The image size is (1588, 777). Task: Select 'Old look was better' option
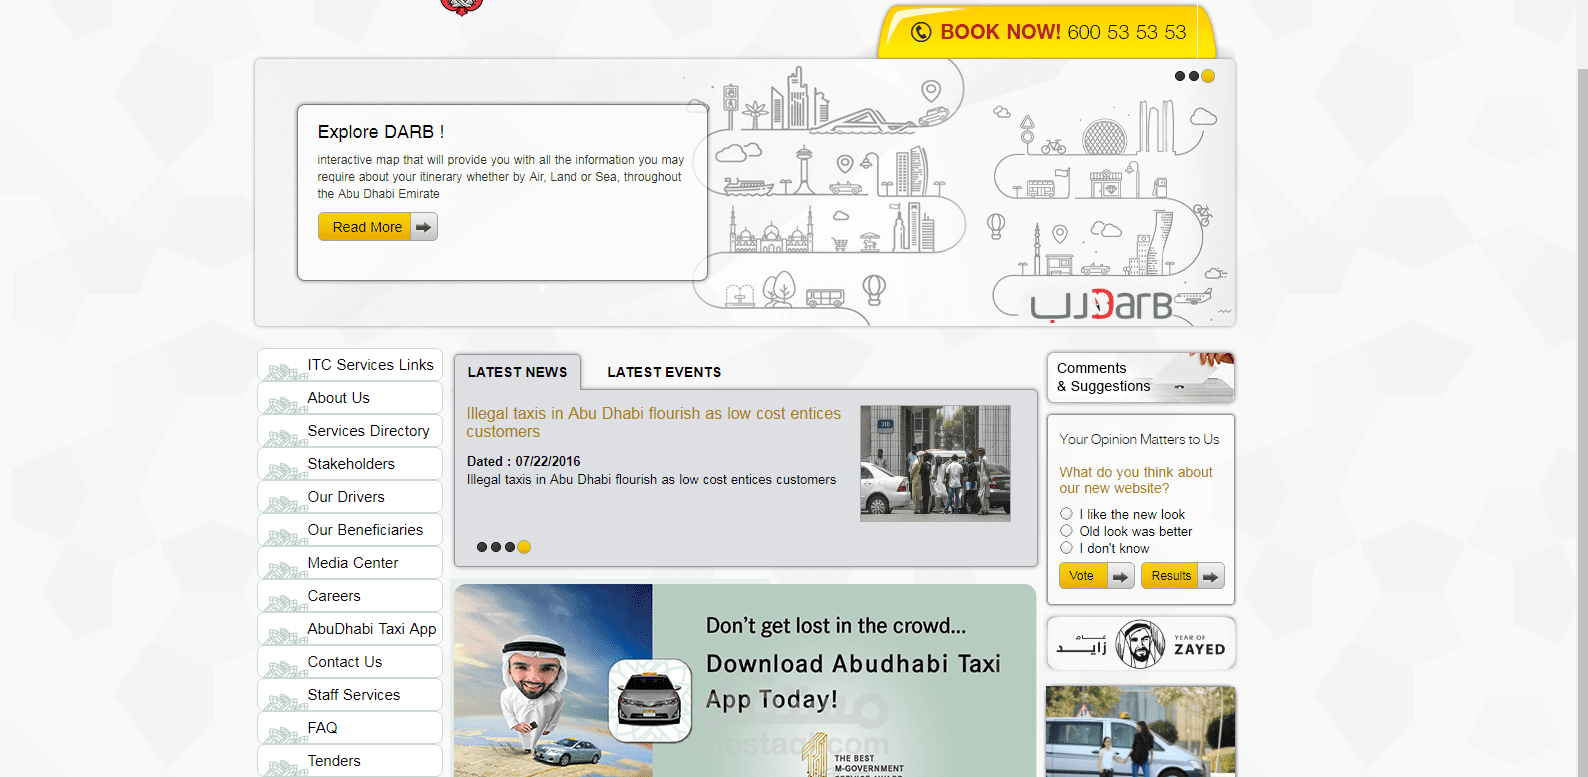pyautogui.click(x=1066, y=531)
